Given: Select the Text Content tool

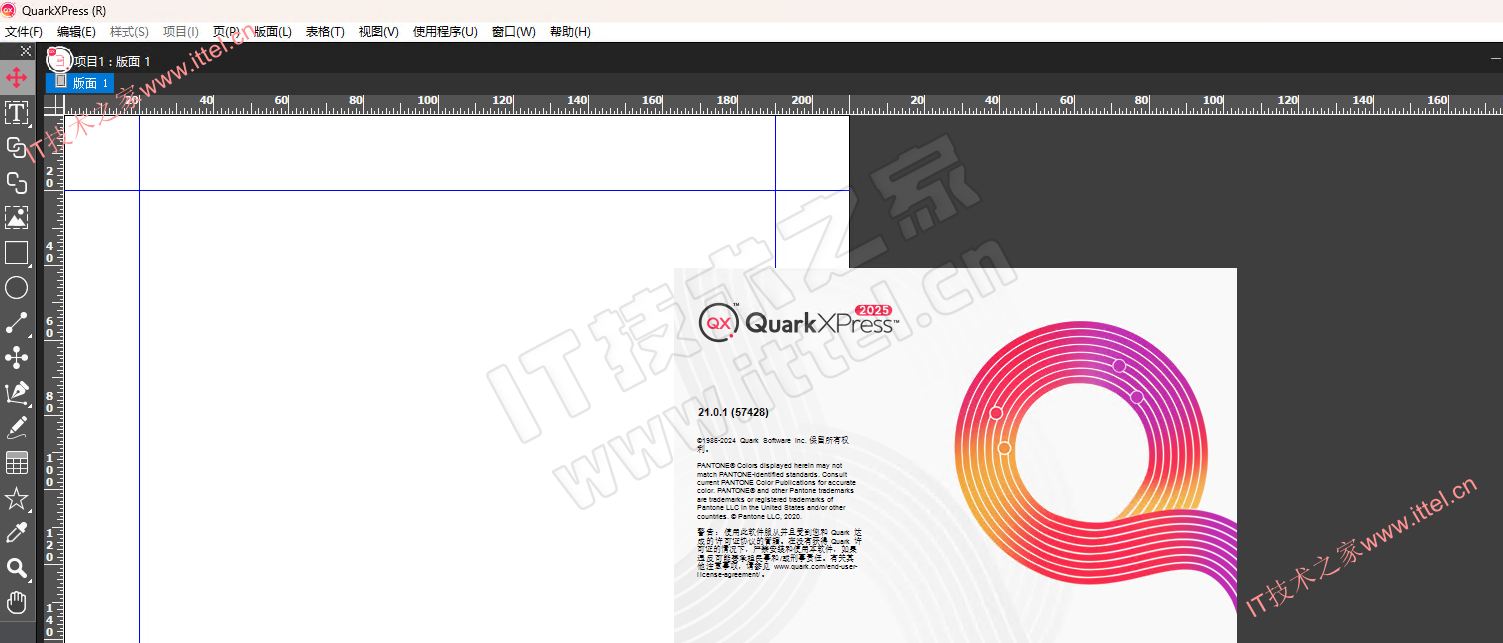Looking at the screenshot, I should click(16, 112).
